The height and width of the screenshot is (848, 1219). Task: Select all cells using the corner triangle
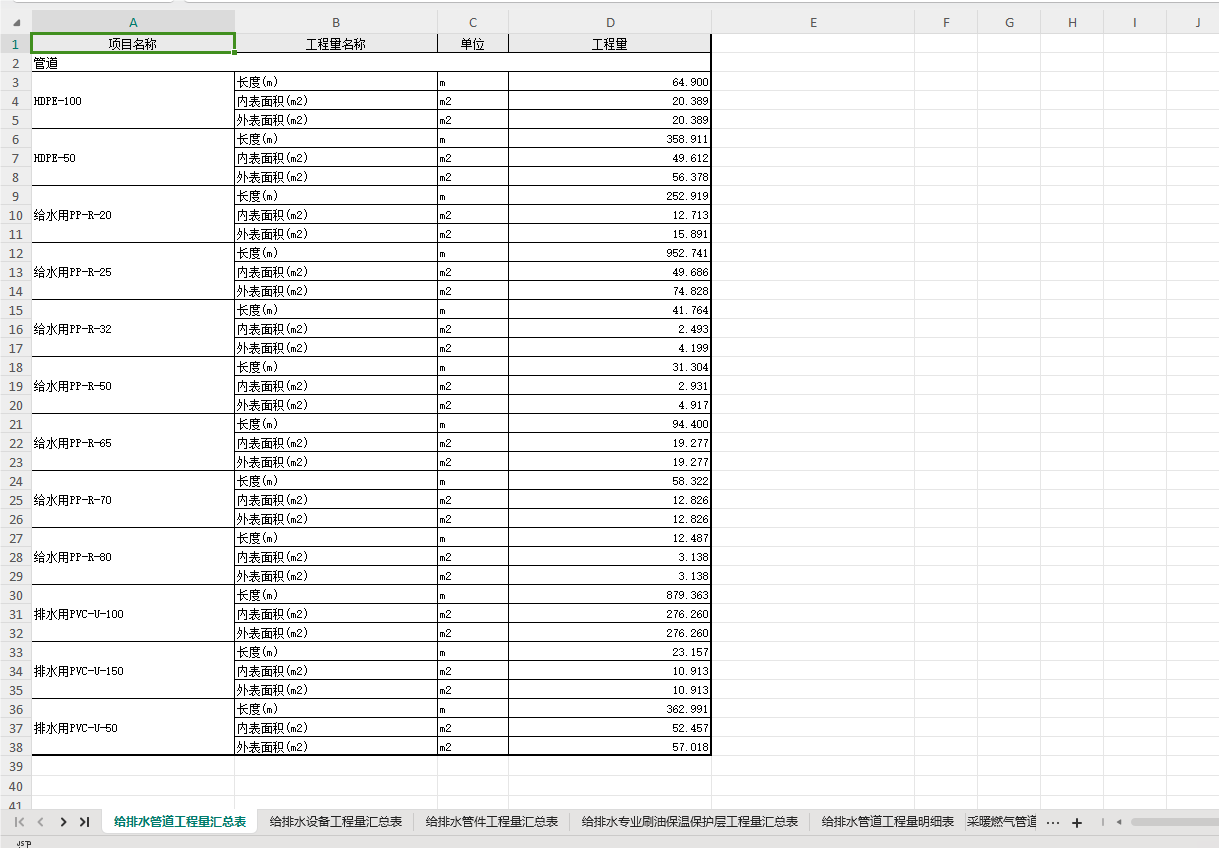click(16, 21)
